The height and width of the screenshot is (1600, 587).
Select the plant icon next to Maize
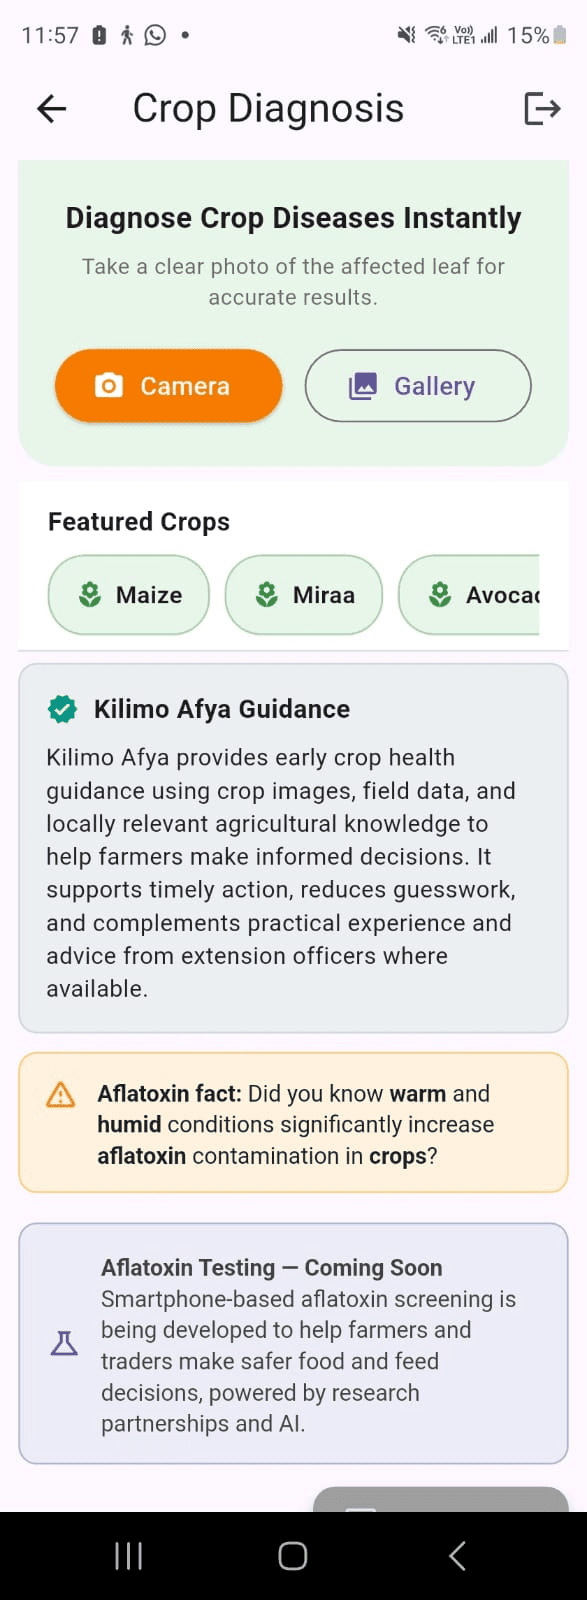coord(90,594)
